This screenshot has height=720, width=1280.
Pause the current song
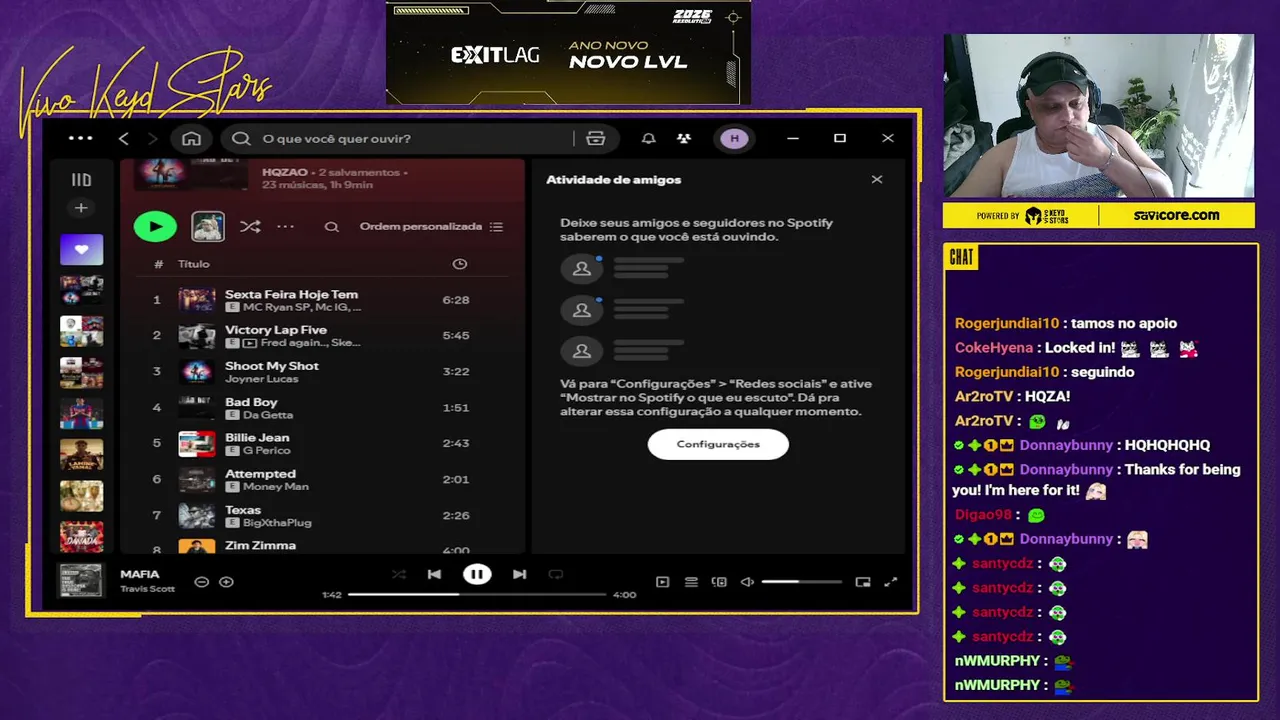(x=477, y=574)
